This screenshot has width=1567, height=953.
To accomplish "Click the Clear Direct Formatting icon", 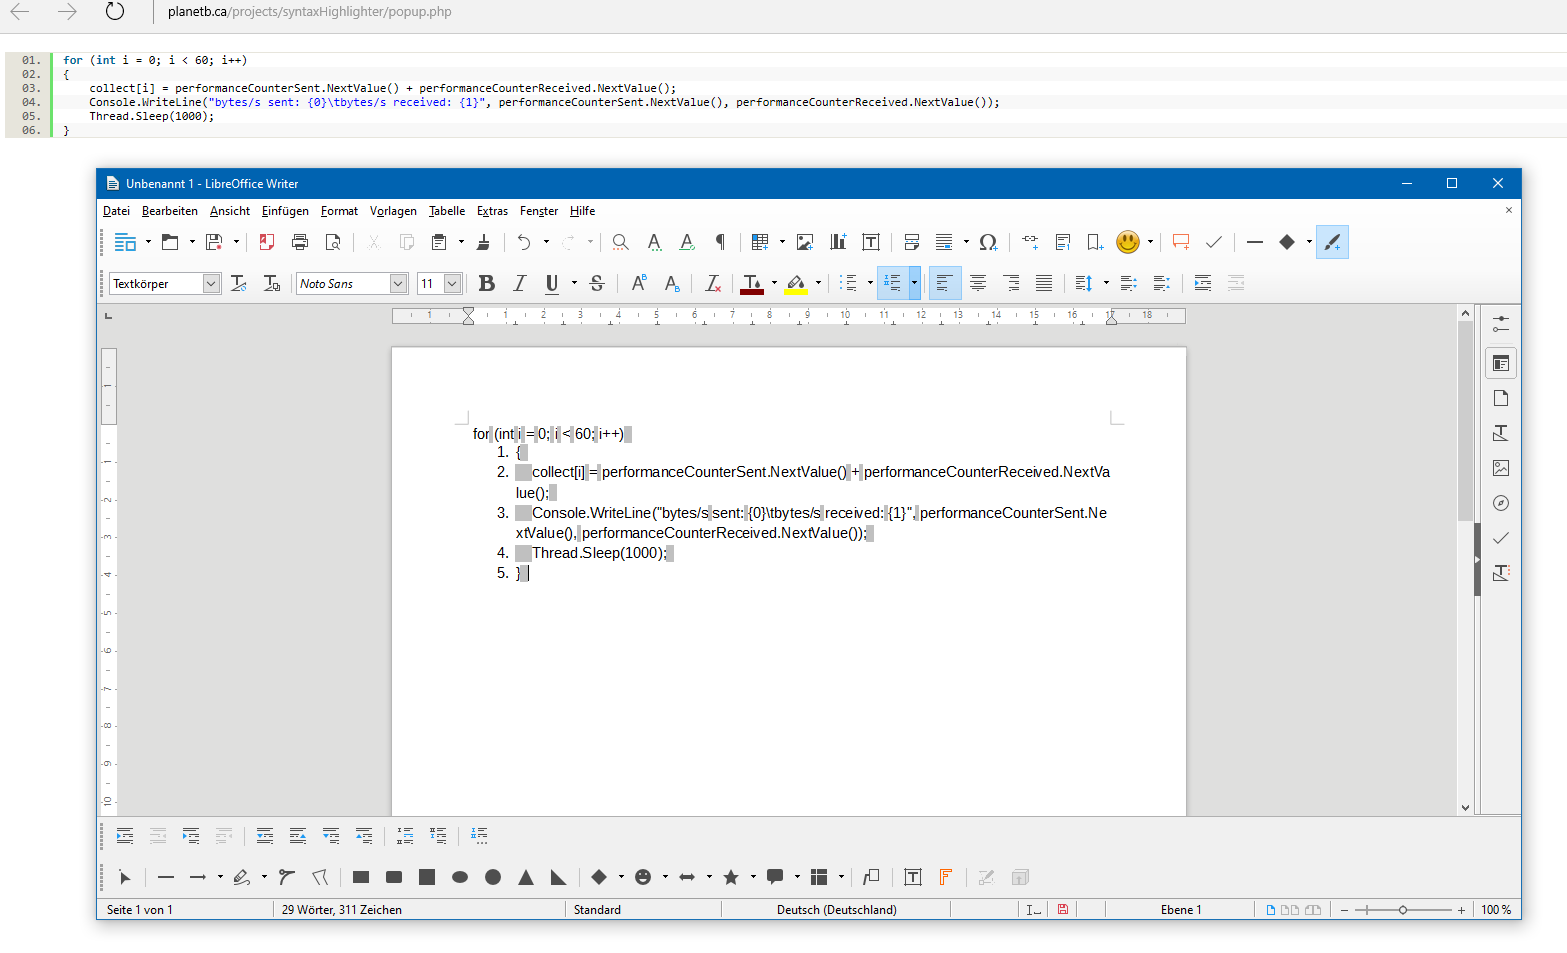I will [x=712, y=283].
